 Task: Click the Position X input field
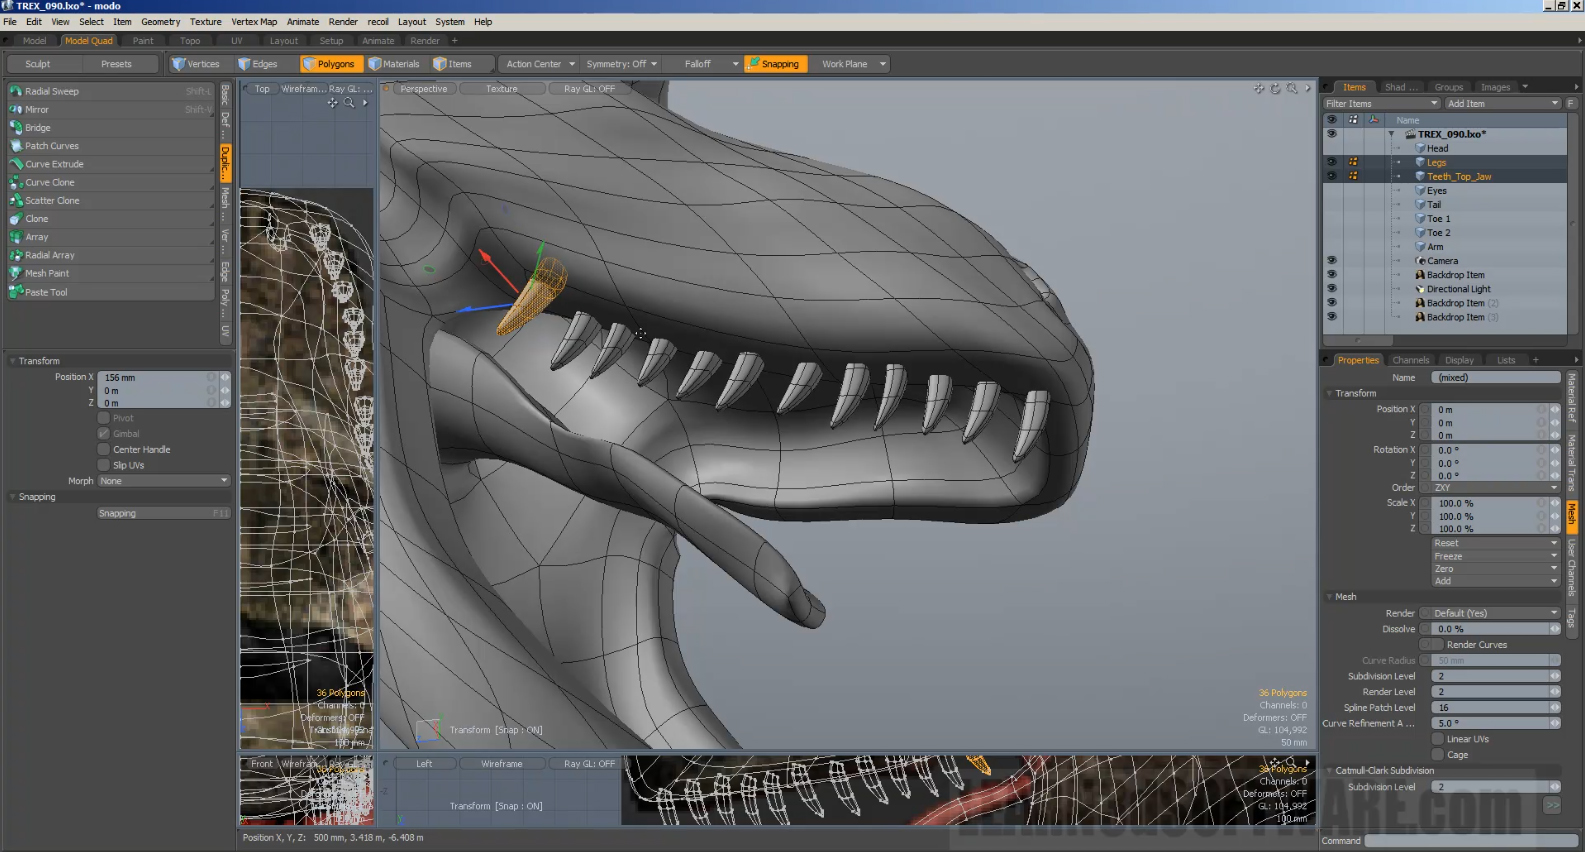tap(155, 378)
